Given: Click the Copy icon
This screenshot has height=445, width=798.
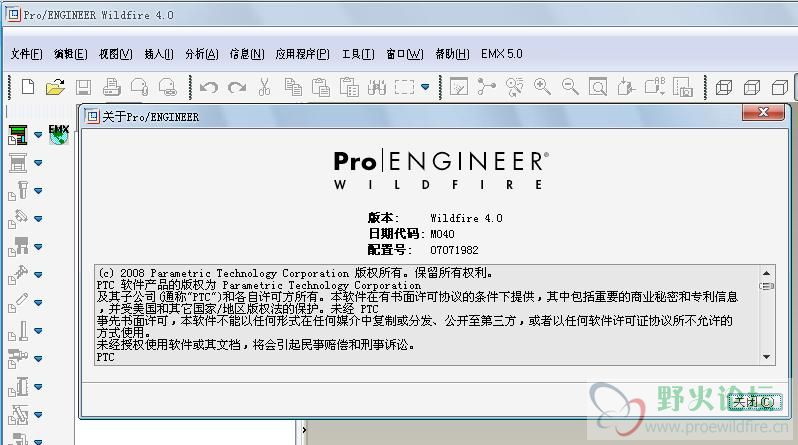Looking at the screenshot, I should [x=293, y=87].
